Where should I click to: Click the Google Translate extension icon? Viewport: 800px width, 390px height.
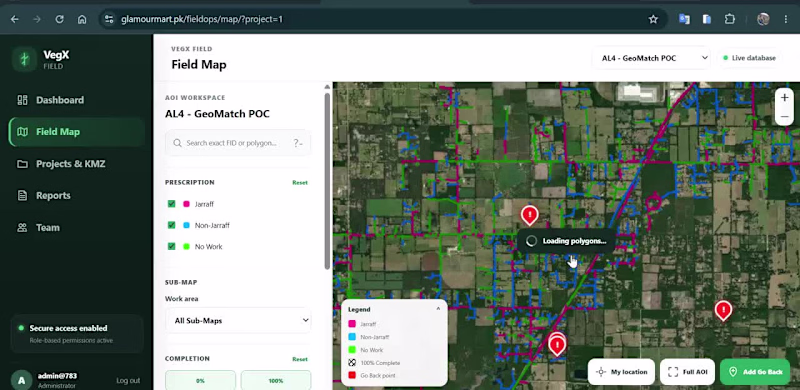[684, 19]
